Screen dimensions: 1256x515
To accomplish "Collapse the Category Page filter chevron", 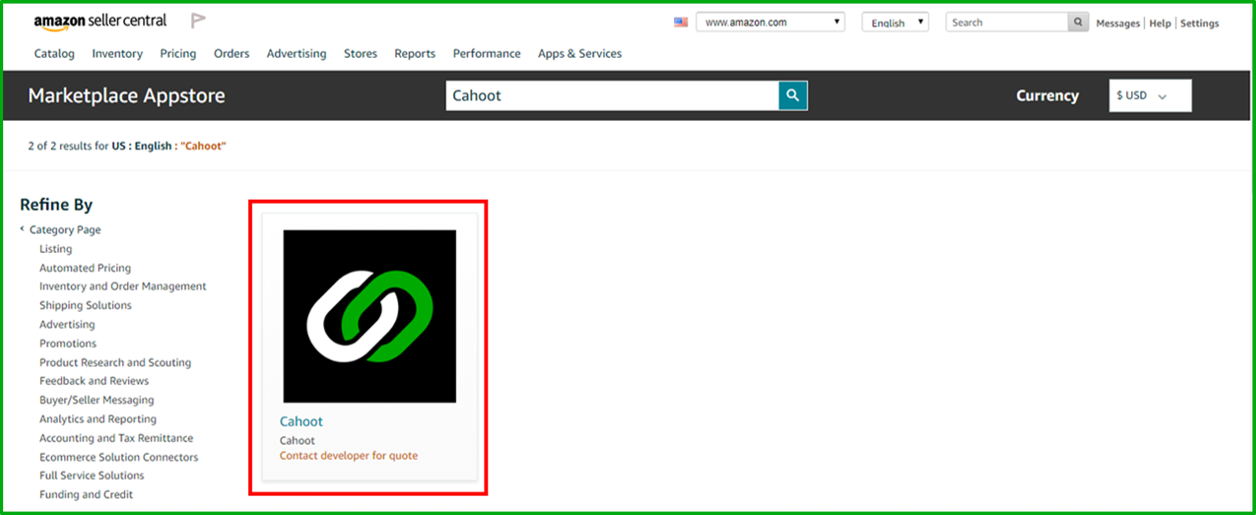I will point(22,229).
